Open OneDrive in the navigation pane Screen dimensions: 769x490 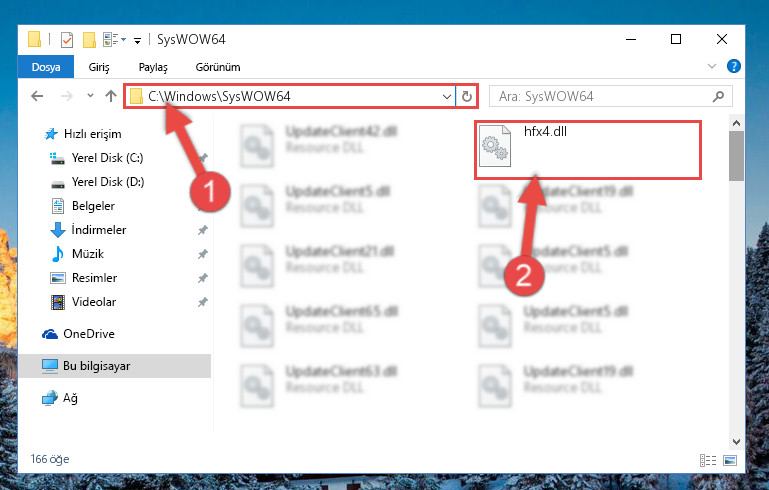pos(89,334)
